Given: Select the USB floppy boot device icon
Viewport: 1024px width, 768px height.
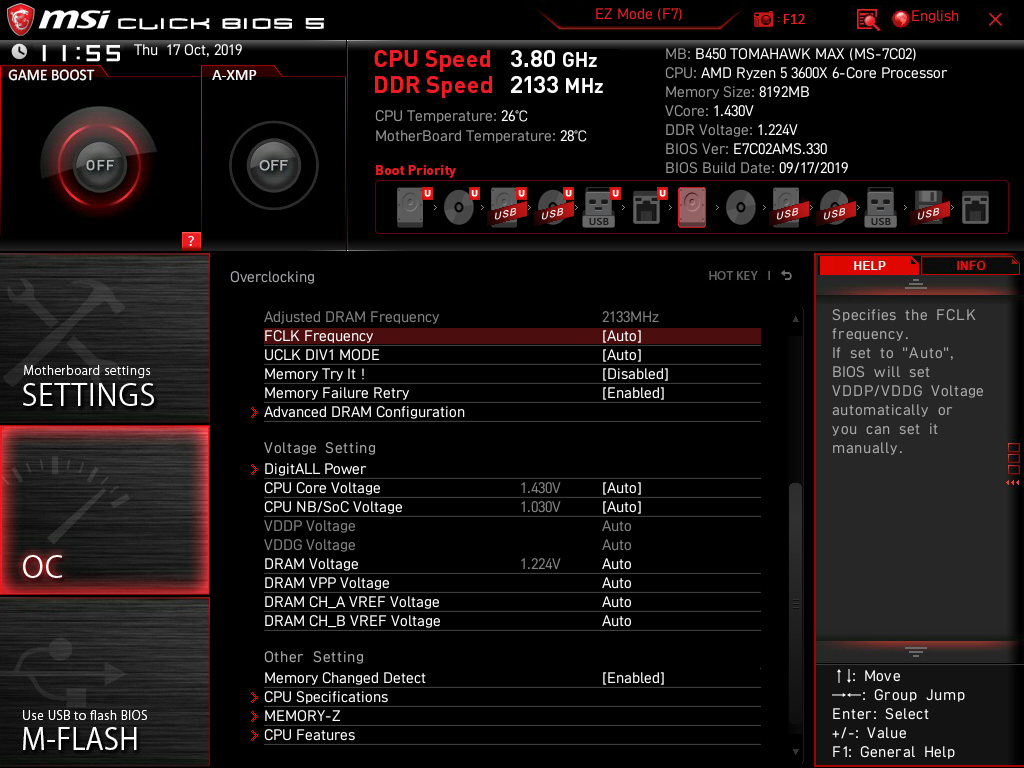Looking at the screenshot, I should [929, 208].
